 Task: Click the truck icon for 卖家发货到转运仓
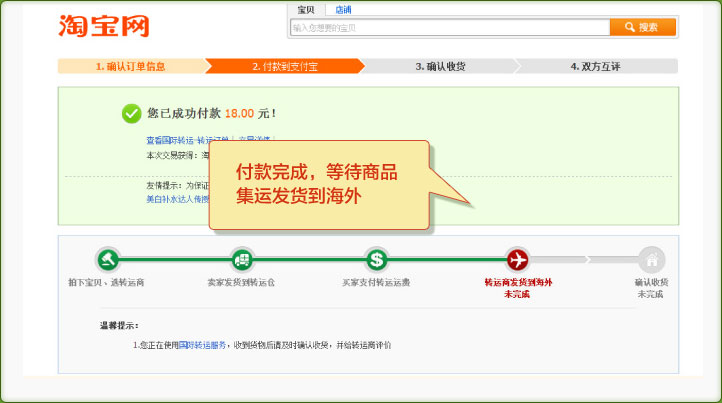[242, 259]
